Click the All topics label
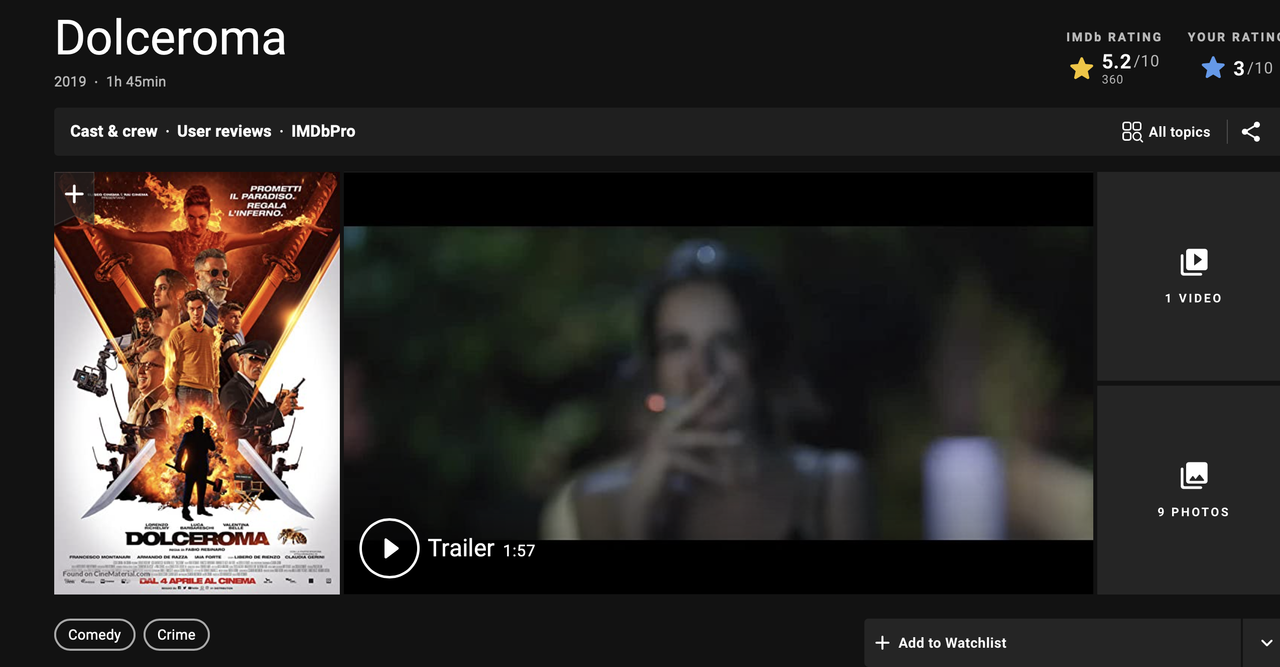The width and height of the screenshot is (1280, 667). pyautogui.click(x=1179, y=132)
